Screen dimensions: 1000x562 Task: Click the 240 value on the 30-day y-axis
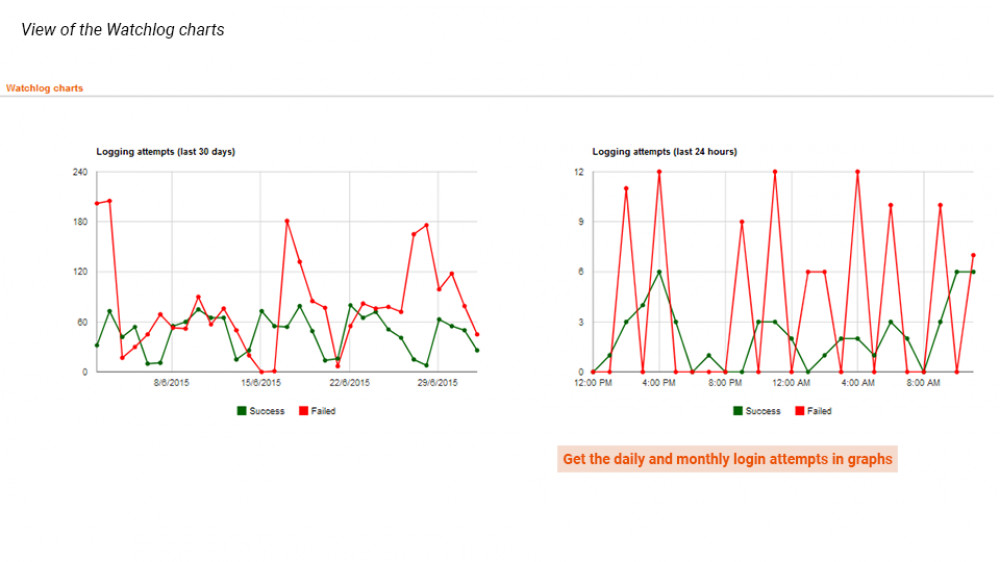(79, 172)
